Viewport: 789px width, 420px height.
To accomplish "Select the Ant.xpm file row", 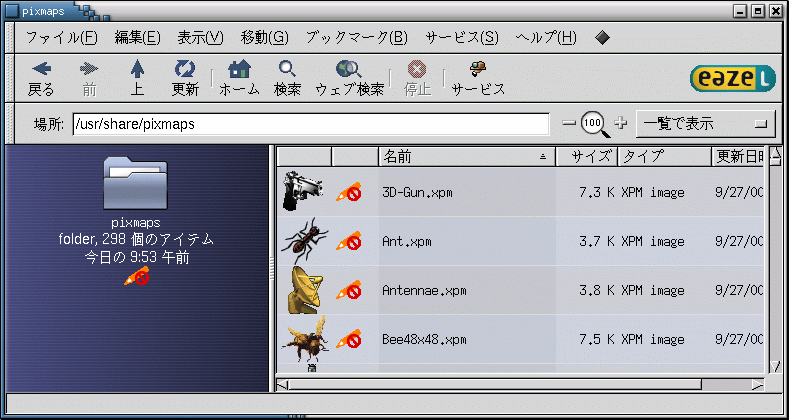I will click(520, 241).
